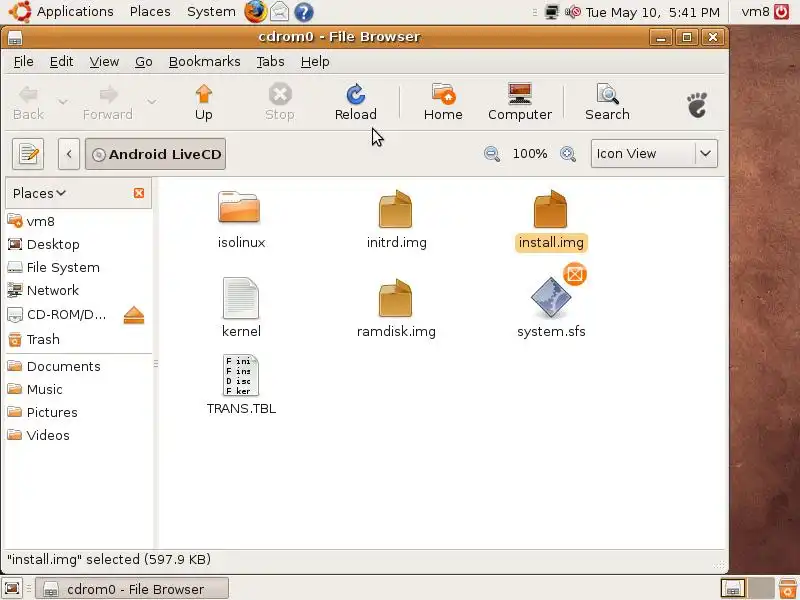
Task: Select the ramdisk.img package icon
Action: [395, 298]
